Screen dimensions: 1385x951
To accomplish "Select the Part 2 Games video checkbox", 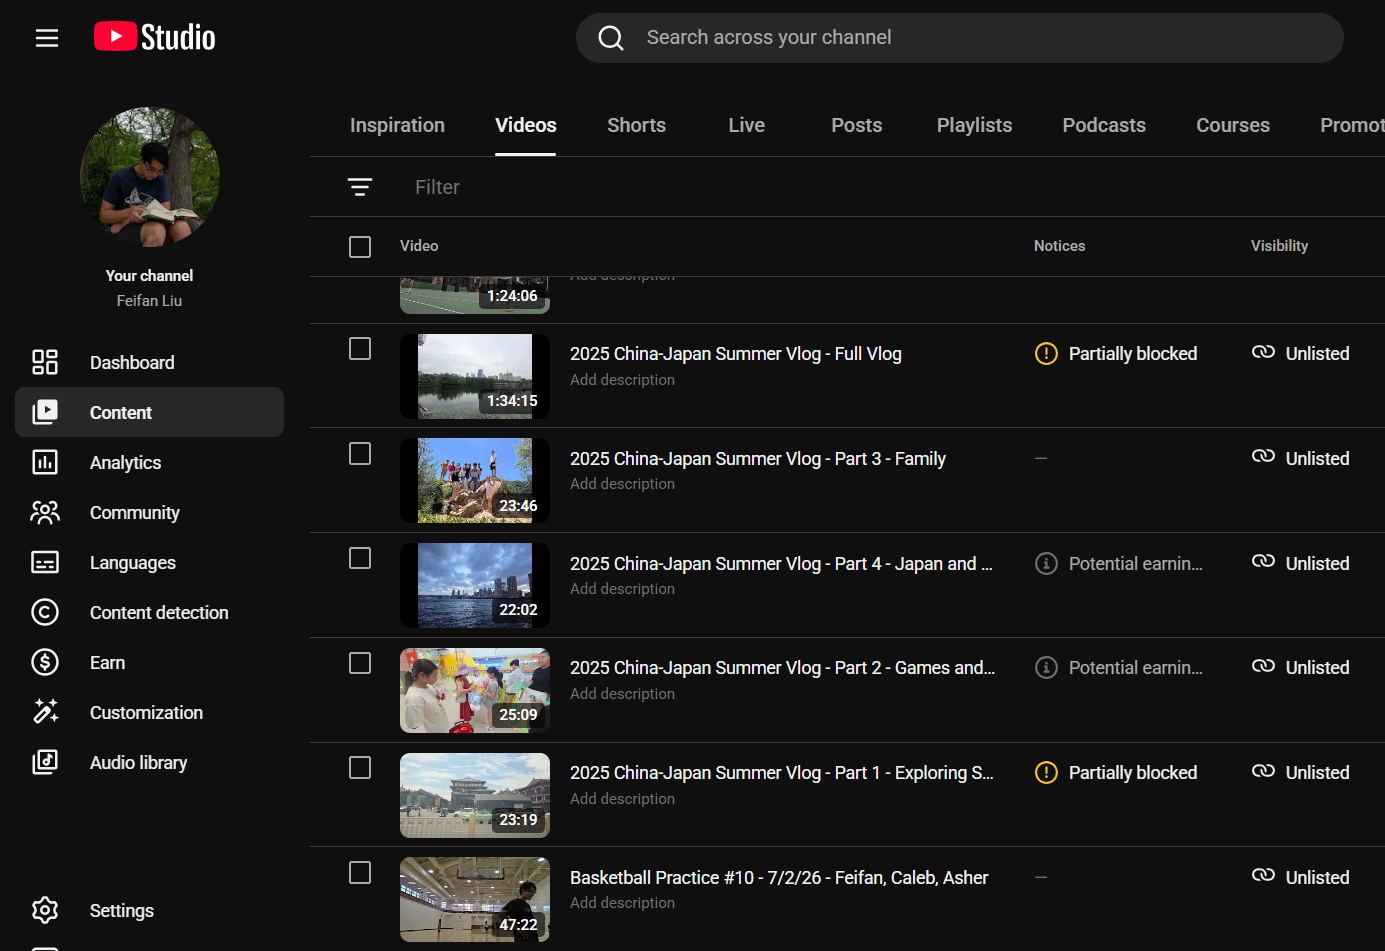I will coord(360,663).
